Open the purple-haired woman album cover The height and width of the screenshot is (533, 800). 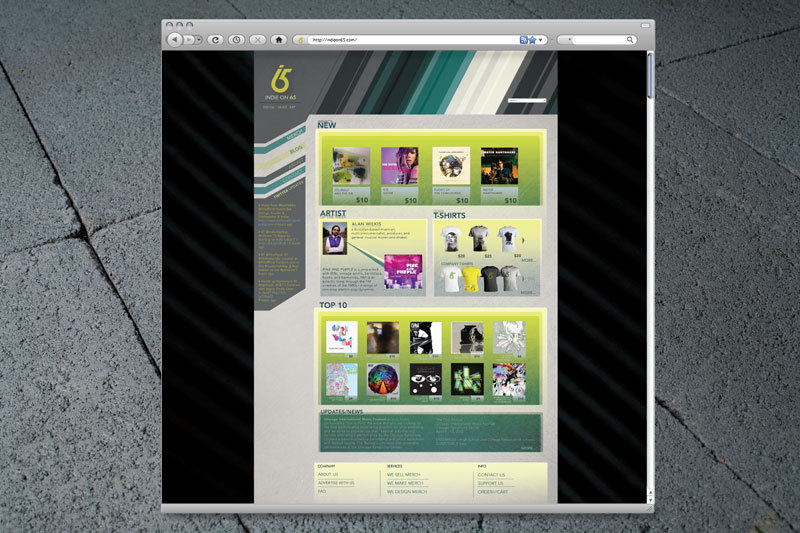tap(399, 166)
